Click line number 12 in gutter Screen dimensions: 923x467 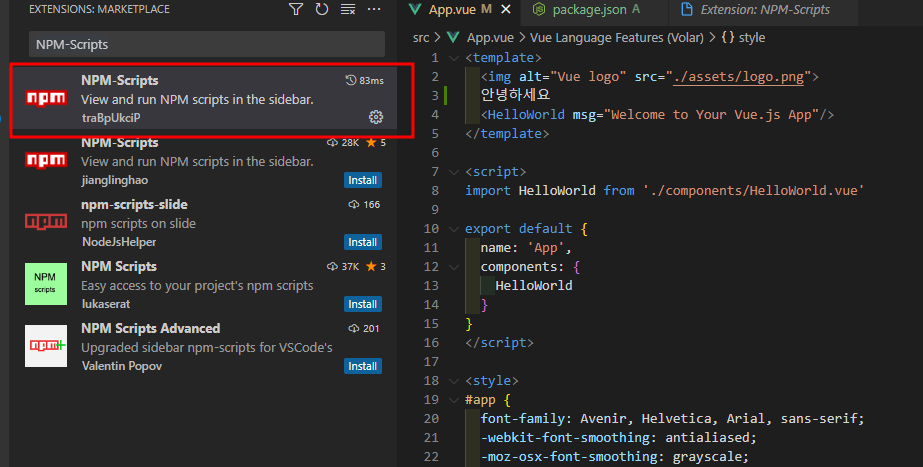[431, 267]
